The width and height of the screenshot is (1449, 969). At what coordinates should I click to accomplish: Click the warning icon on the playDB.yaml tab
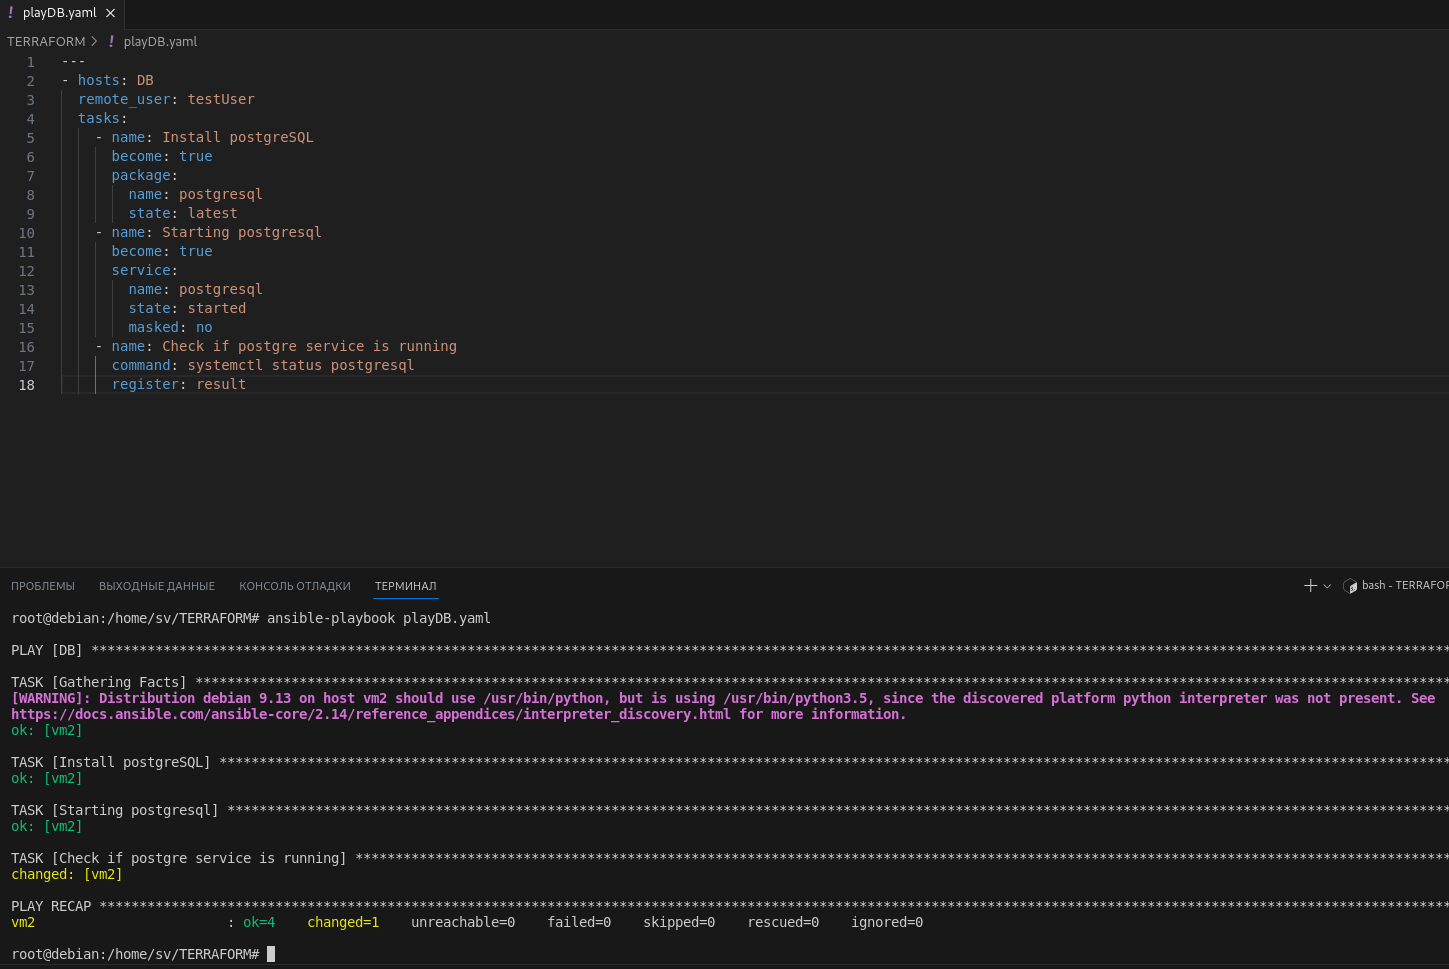[12, 14]
